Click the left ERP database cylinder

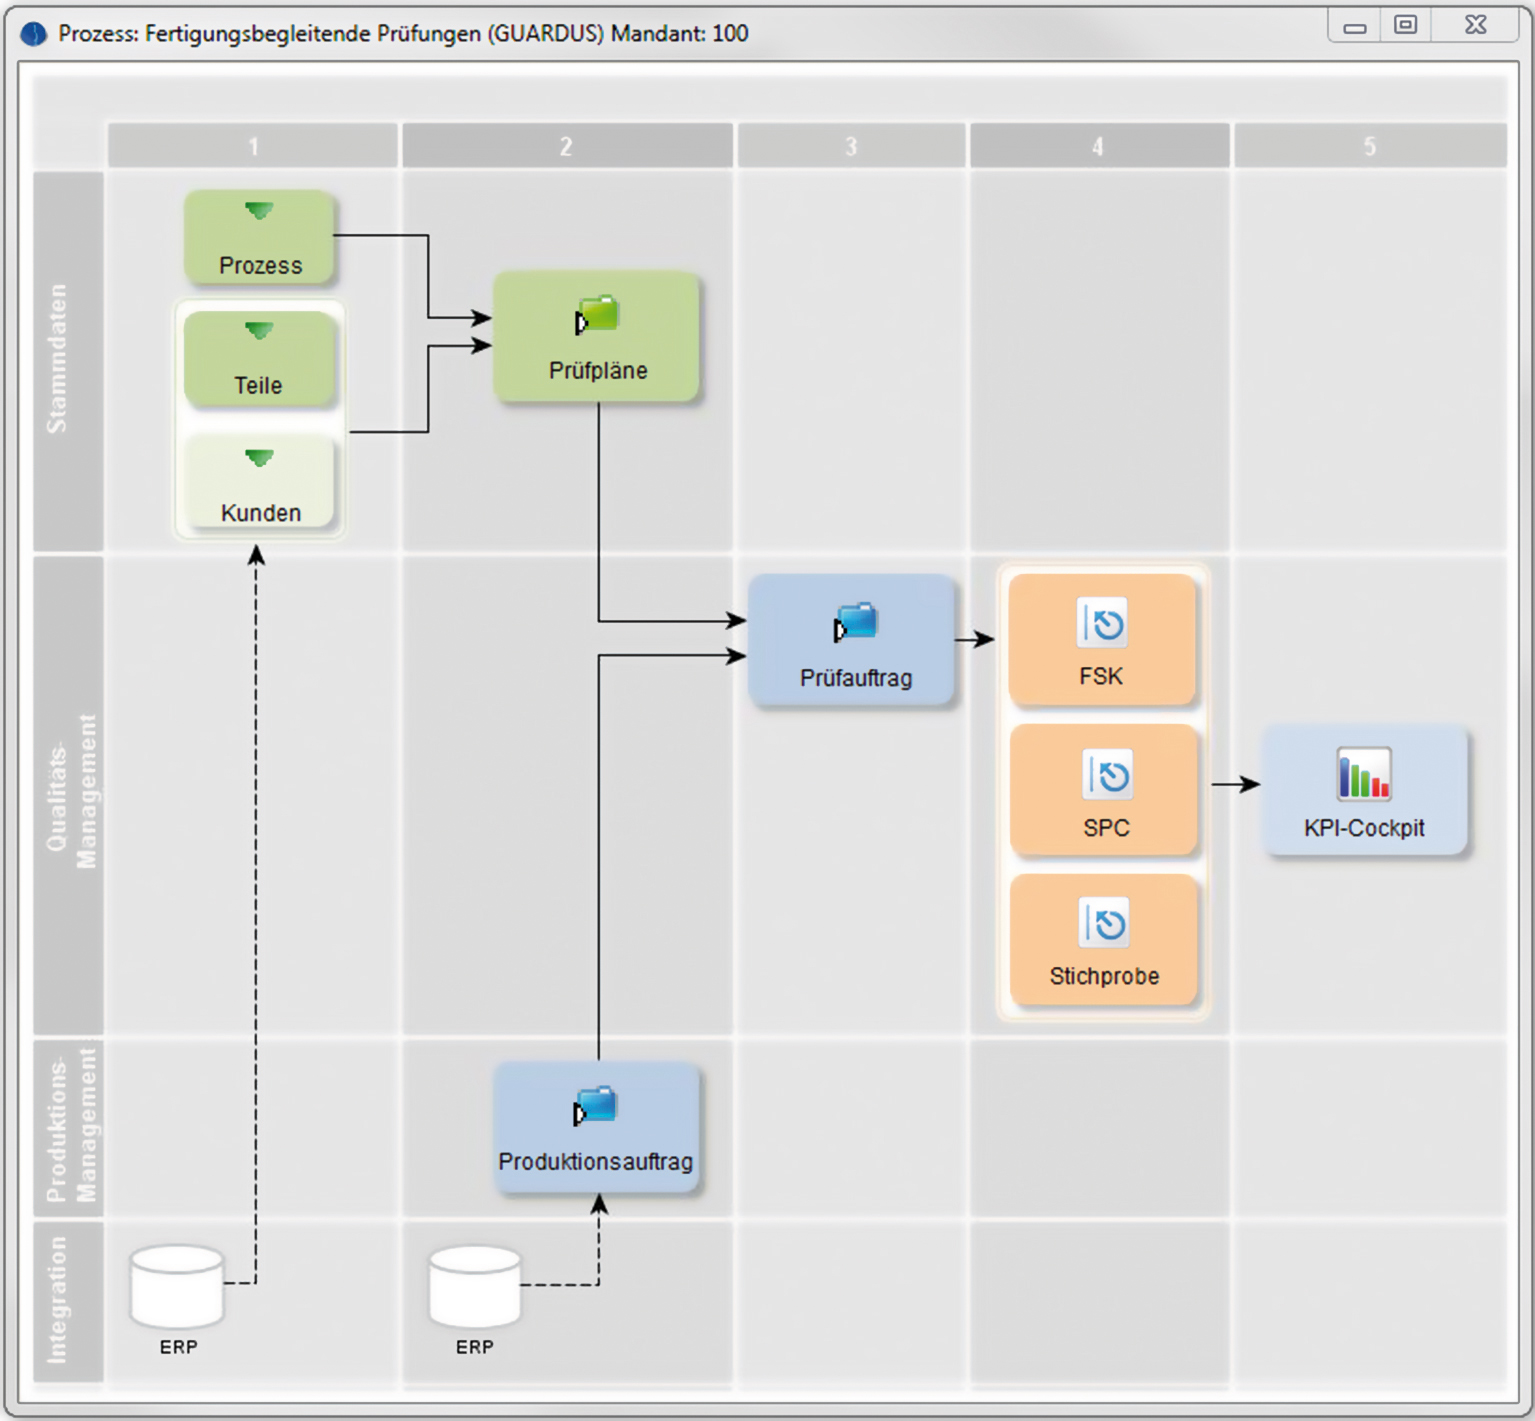(x=177, y=1287)
